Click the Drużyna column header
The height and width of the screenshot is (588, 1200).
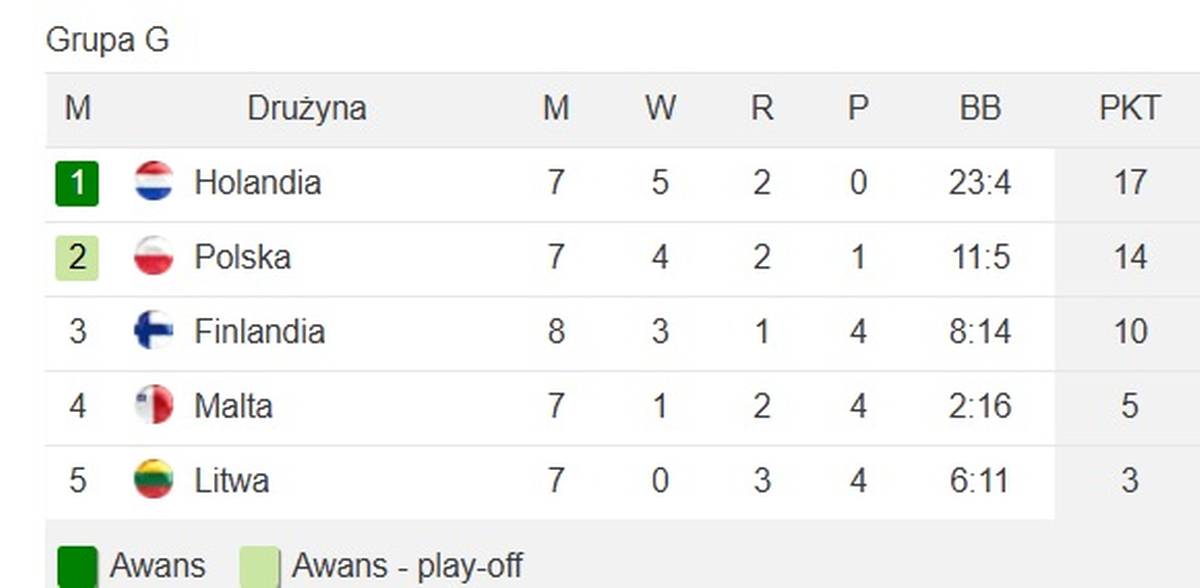(x=307, y=108)
